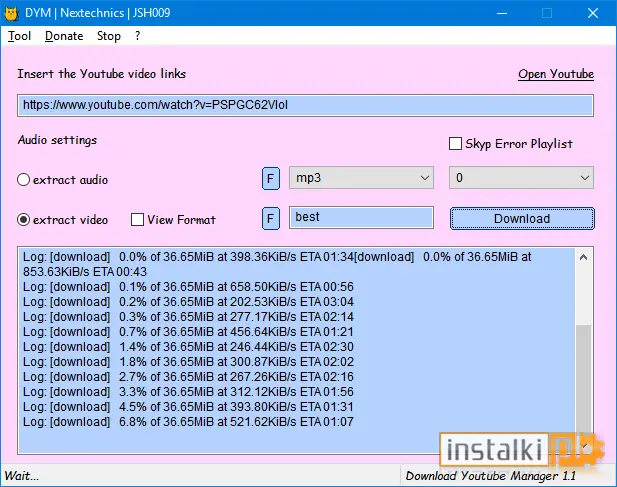The image size is (617, 487).
Task: Click the DYM cat app icon in title bar
Action: coord(11,13)
